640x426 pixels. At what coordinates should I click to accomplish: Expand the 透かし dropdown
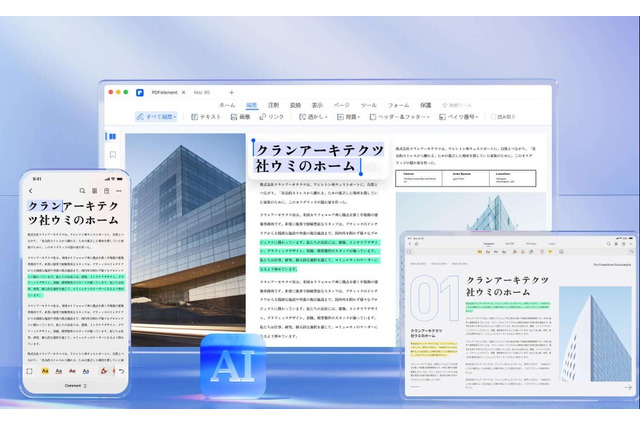[313, 117]
